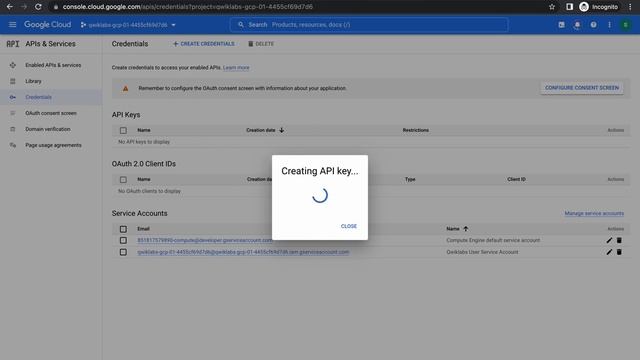Click Close in the Creating API key dialog
Image resolution: width=640 pixels, height=360 pixels.
pyautogui.click(x=349, y=226)
